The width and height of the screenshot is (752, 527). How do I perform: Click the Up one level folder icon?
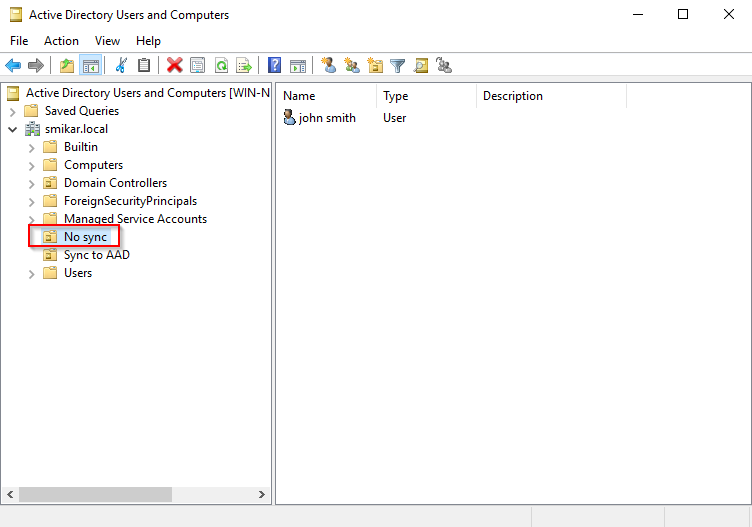(67, 65)
